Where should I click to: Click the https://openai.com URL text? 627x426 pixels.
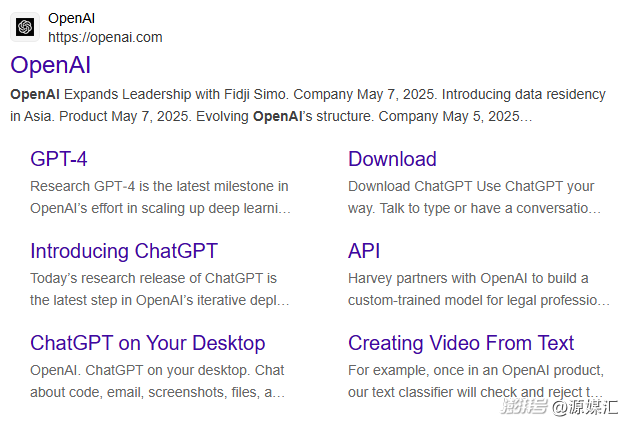point(105,37)
